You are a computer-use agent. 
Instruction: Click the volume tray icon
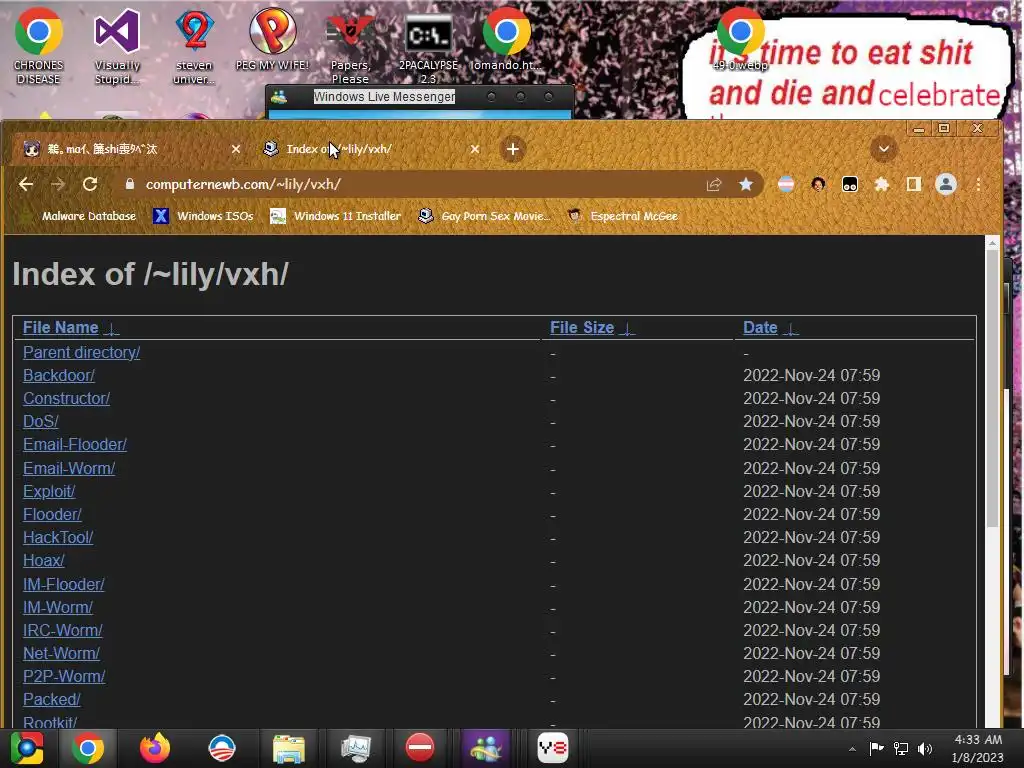pos(925,748)
